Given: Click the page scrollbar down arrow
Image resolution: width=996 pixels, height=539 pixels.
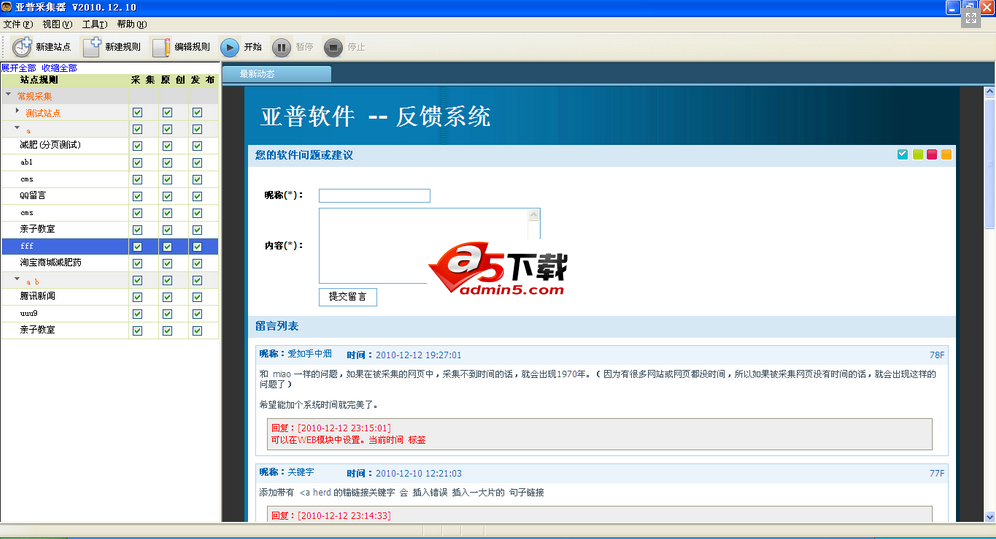Looking at the screenshot, I should [x=990, y=517].
